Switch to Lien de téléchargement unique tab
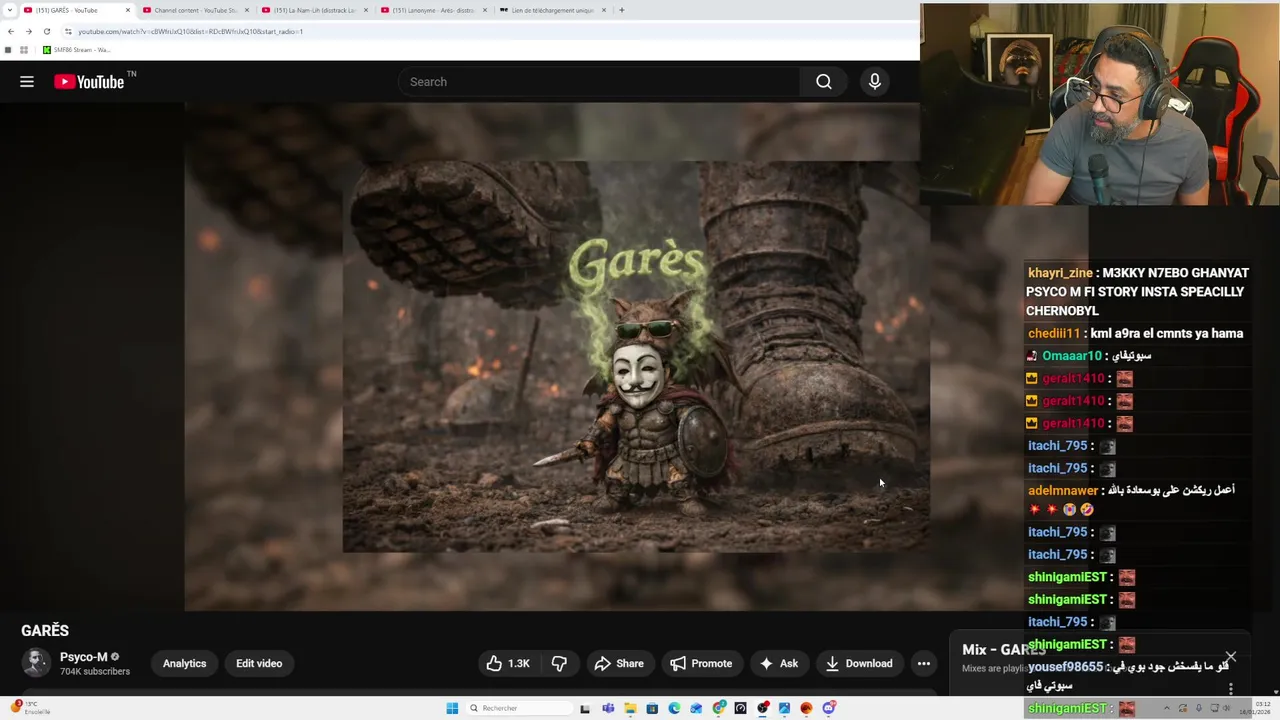The width and height of the screenshot is (1280, 720). tap(552, 10)
